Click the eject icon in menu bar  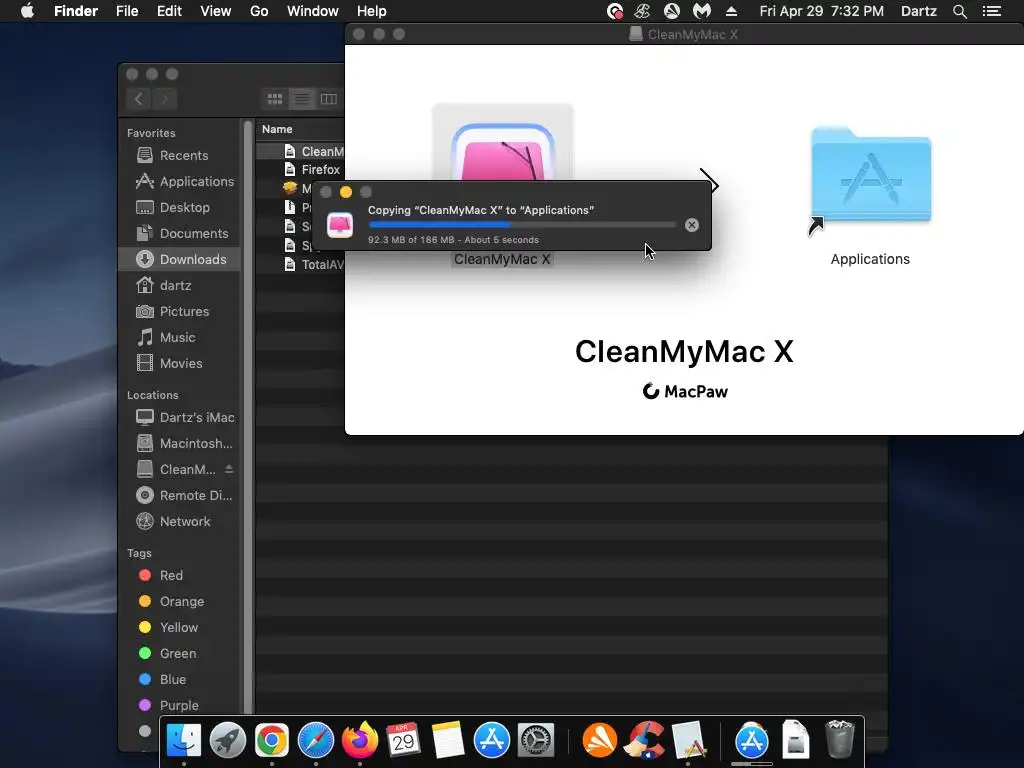coord(731,11)
